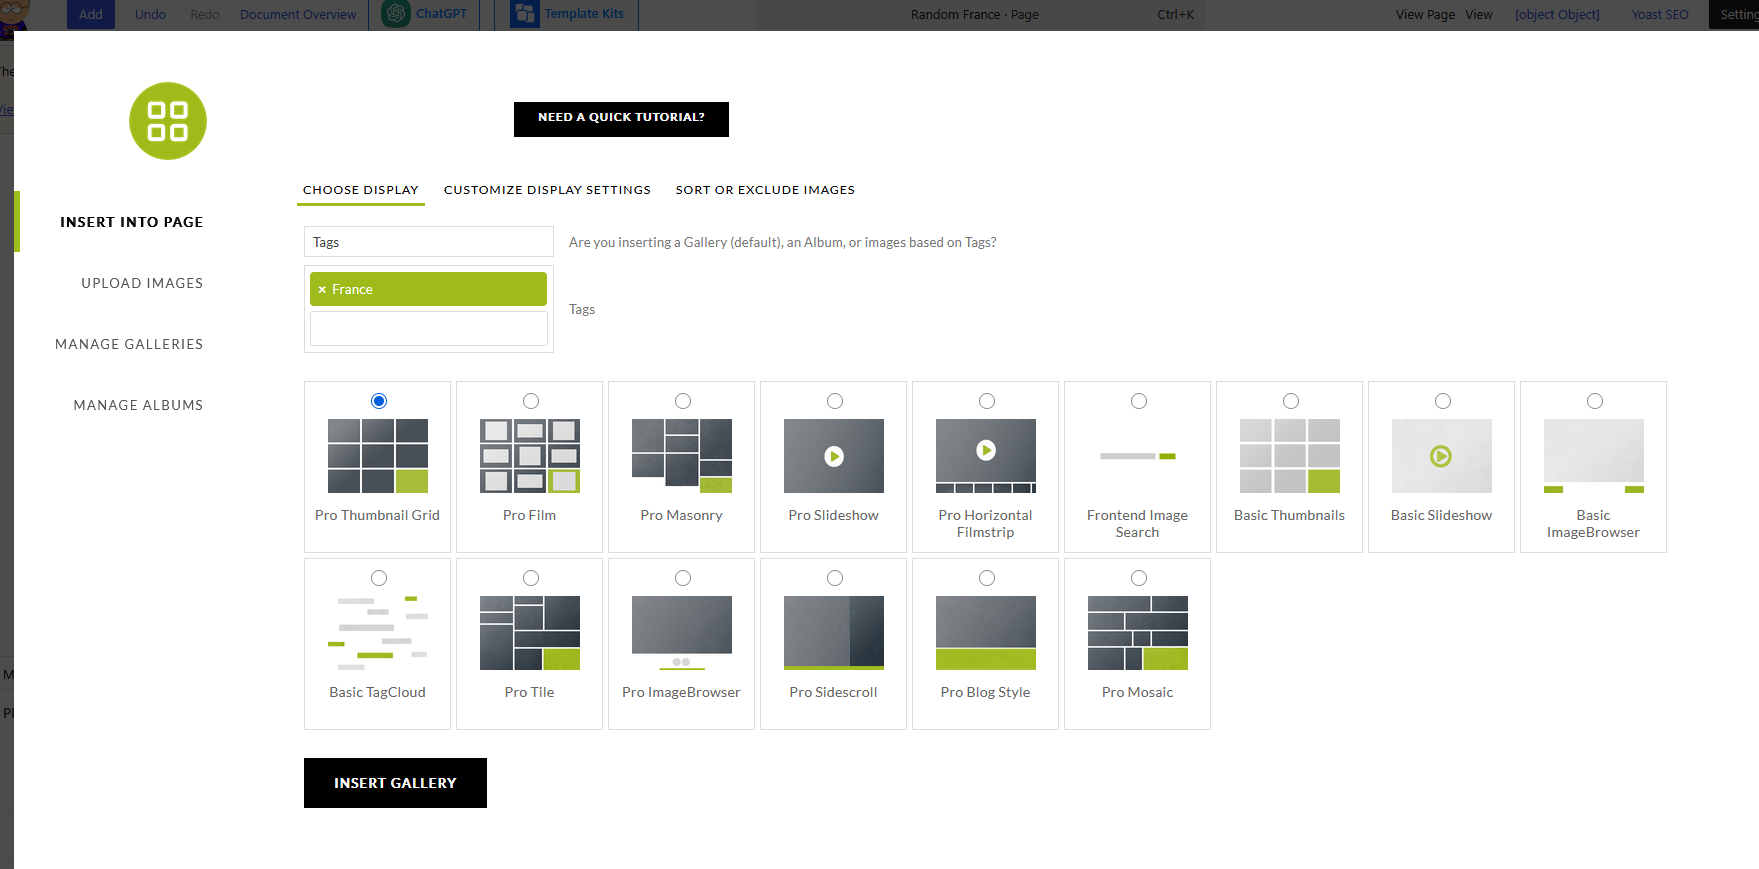
Task: Select the Basic Slideshow radio button
Action: coord(1443,401)
